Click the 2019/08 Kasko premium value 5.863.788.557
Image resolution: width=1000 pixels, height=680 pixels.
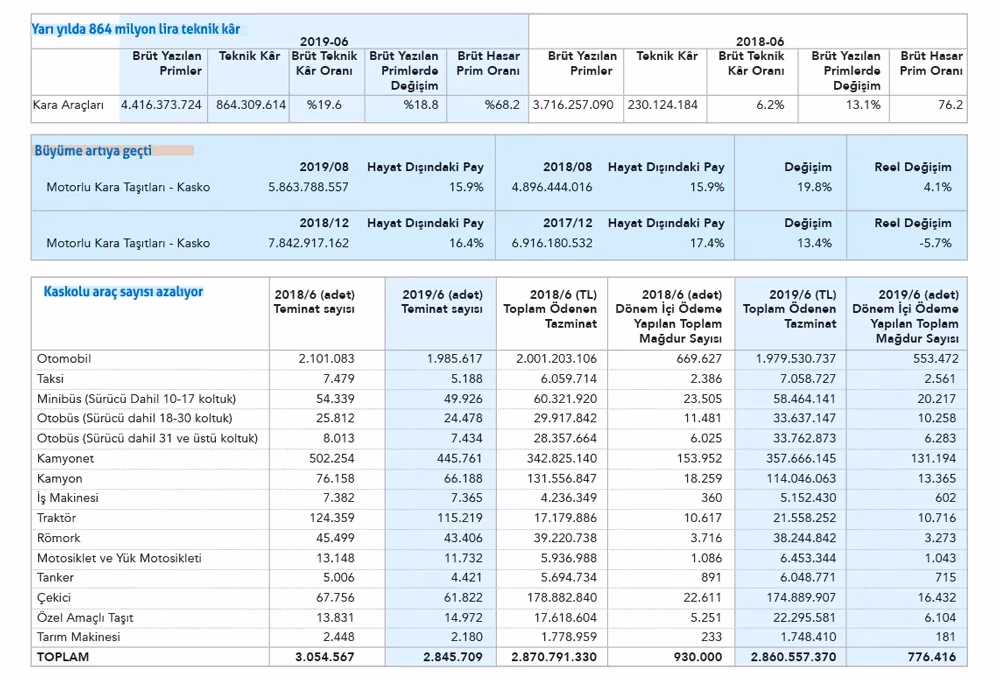pyautogui.click(x=309, y=187)
